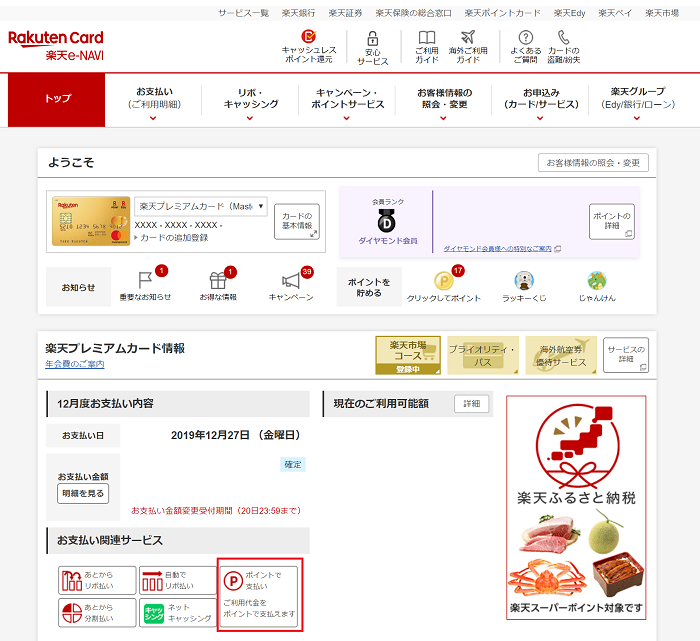Click the 楽天ふるさと納税 banner
The image size is (700, 641).
tap(576, 508)
